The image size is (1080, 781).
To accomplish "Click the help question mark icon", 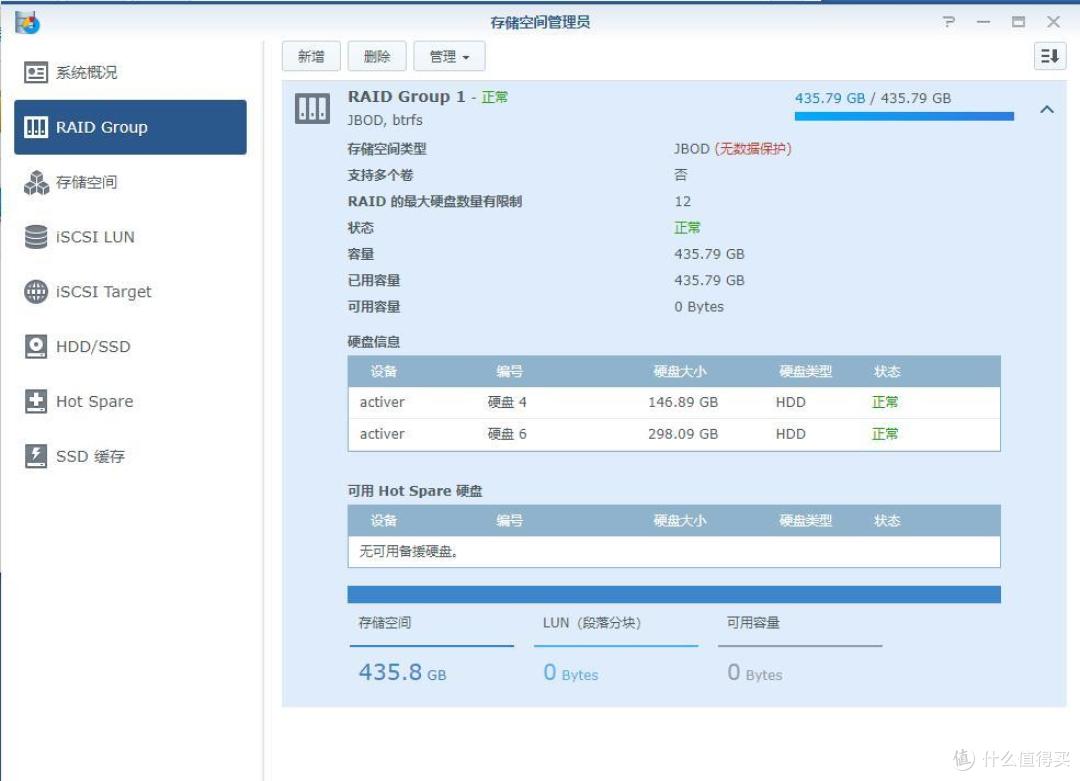I will (x=949, y=22).
